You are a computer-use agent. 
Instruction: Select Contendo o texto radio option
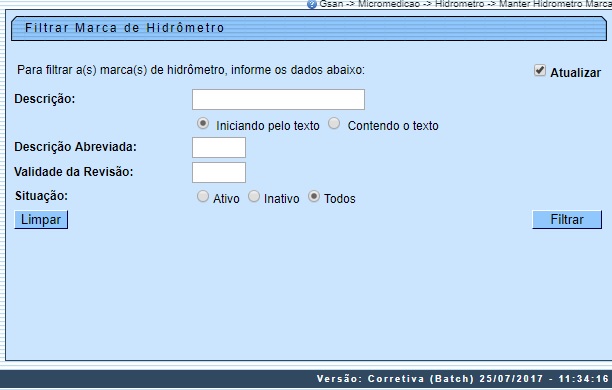[x=334, y=124]
